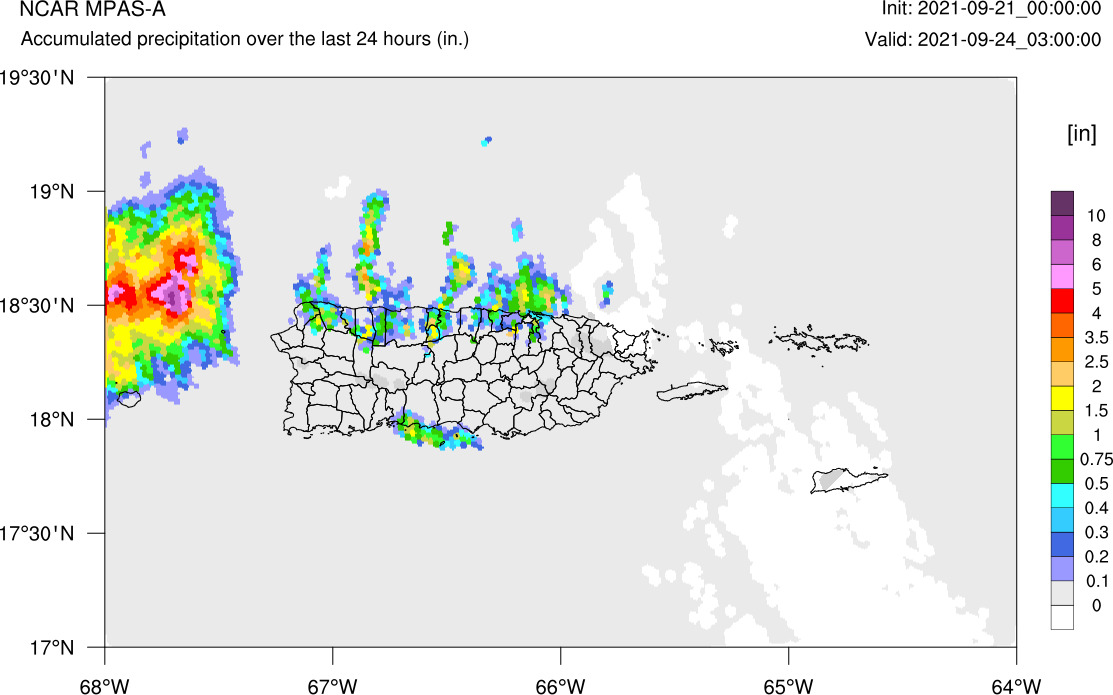Image resolution: width=1113 pixels, height=695 pixels.
Task: Click the legend value "0.1"
Action: click(1097, 581)
